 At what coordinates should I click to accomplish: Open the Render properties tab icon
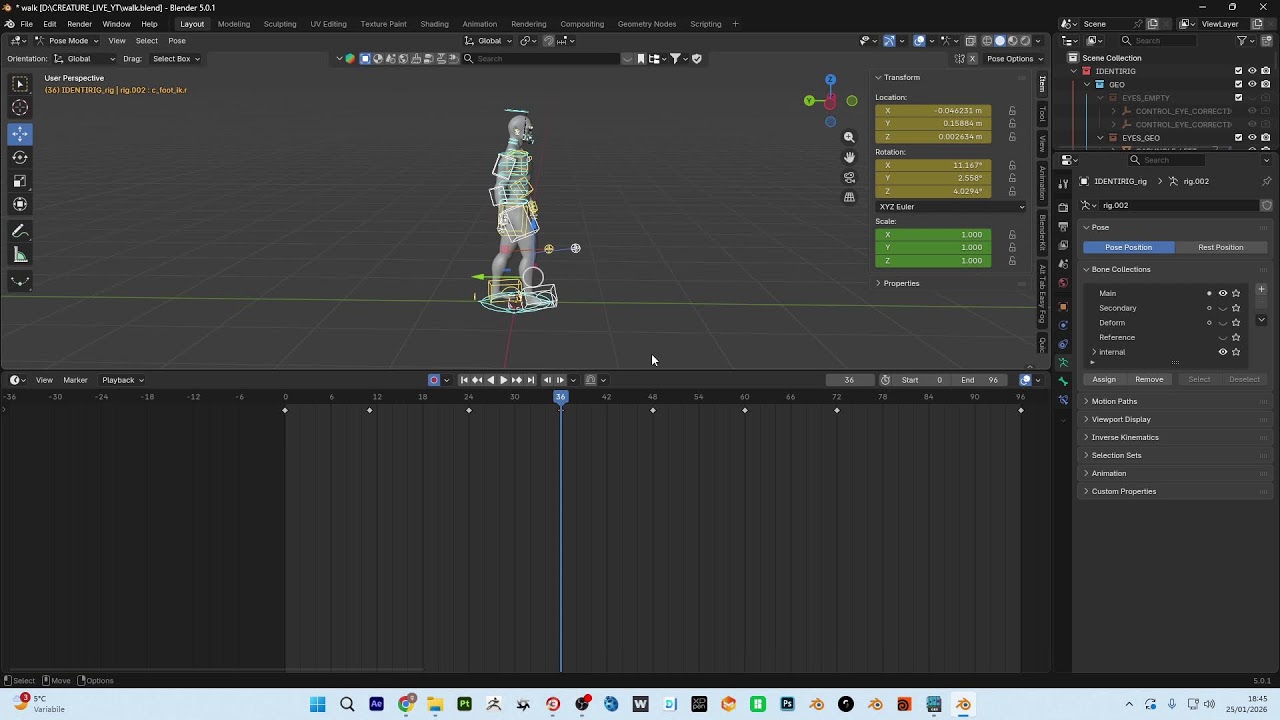pyautogui.click(x=1063, y=207)
